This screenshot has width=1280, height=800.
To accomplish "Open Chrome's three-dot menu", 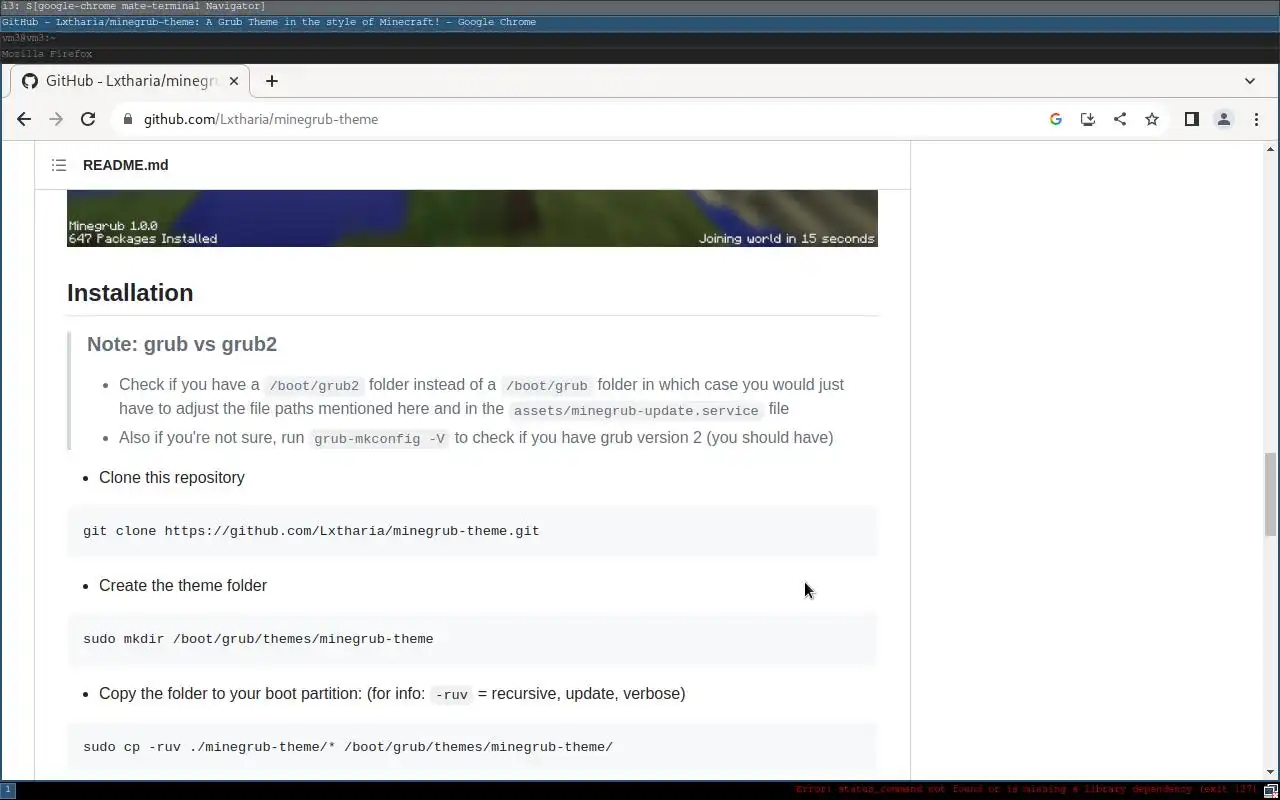I will pyautogui.click(x=1256, y=119).
